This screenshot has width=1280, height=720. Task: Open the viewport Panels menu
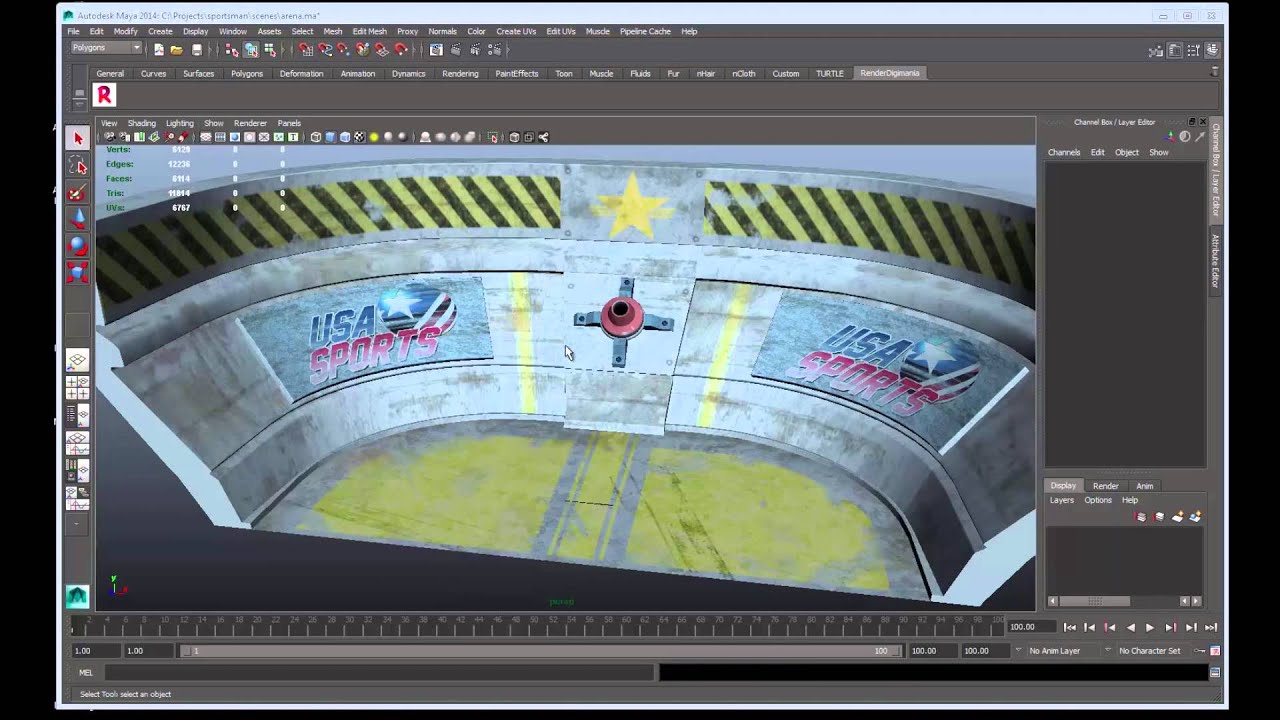289,123
